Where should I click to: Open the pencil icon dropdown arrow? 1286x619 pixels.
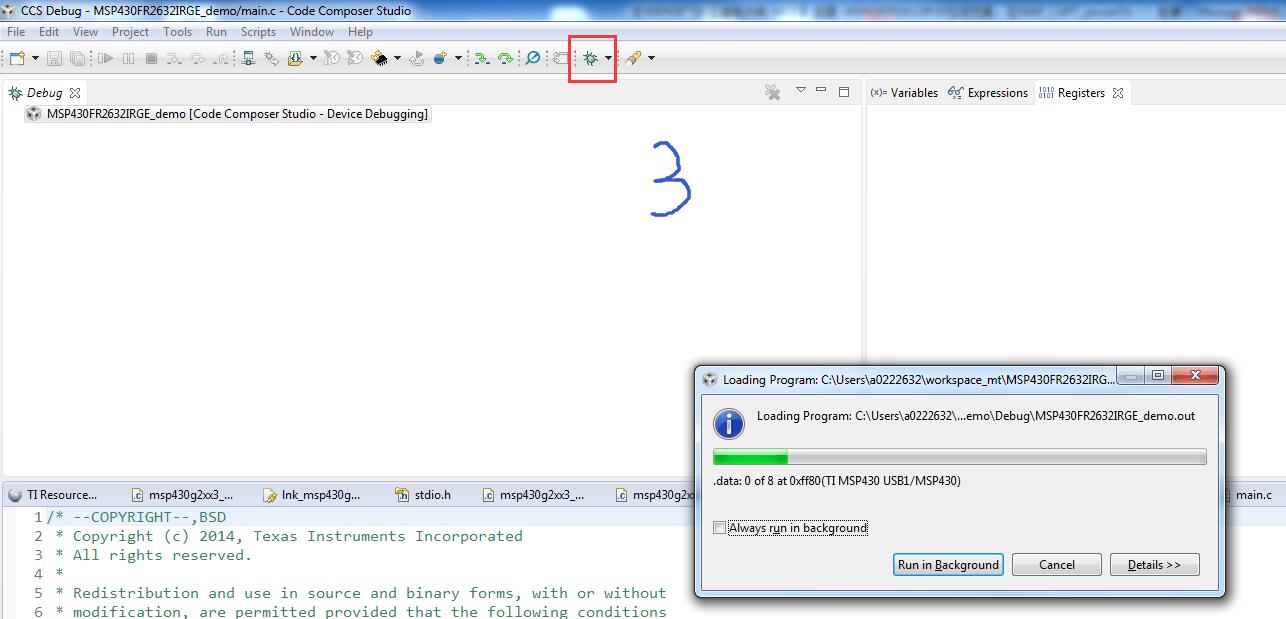pos(652,59)
